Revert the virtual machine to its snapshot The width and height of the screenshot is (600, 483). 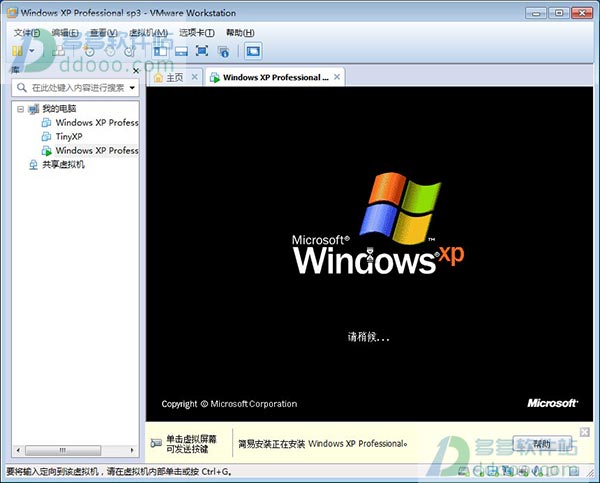tap(110, 51)
